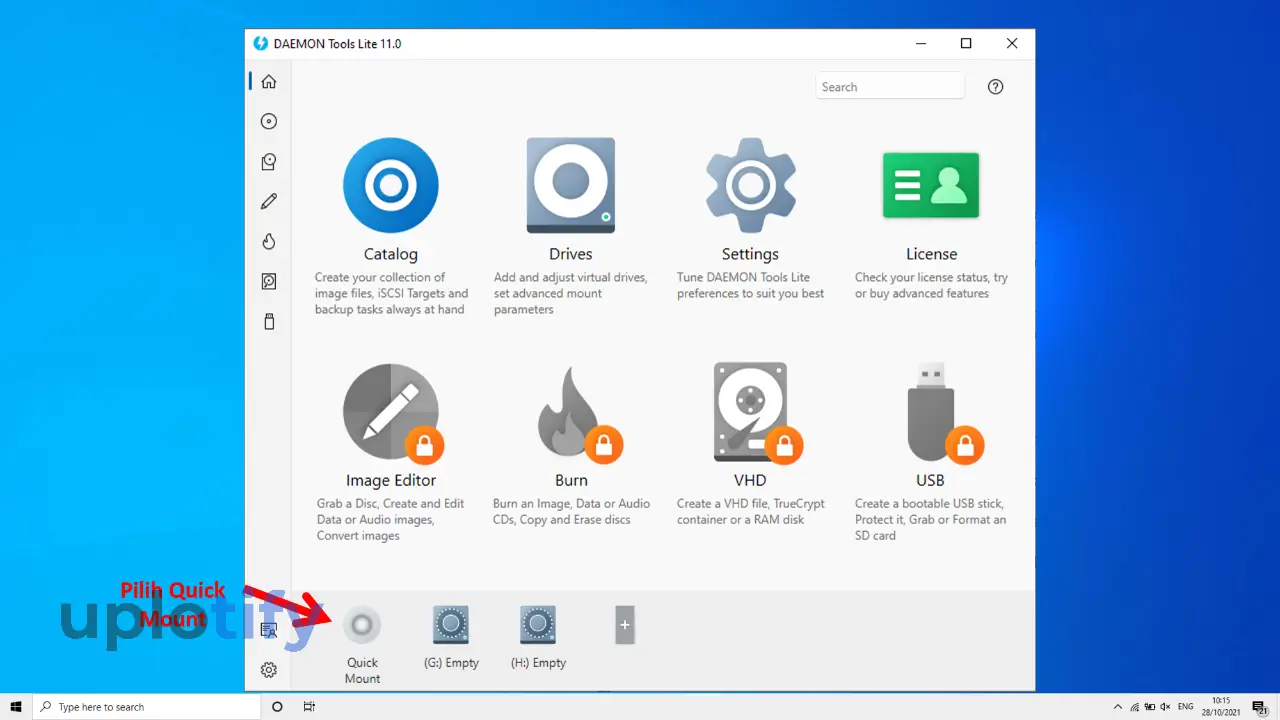Click the Catalog description text
The width and height of the screenshot is (1280, 720).
[x=391, y=293]
